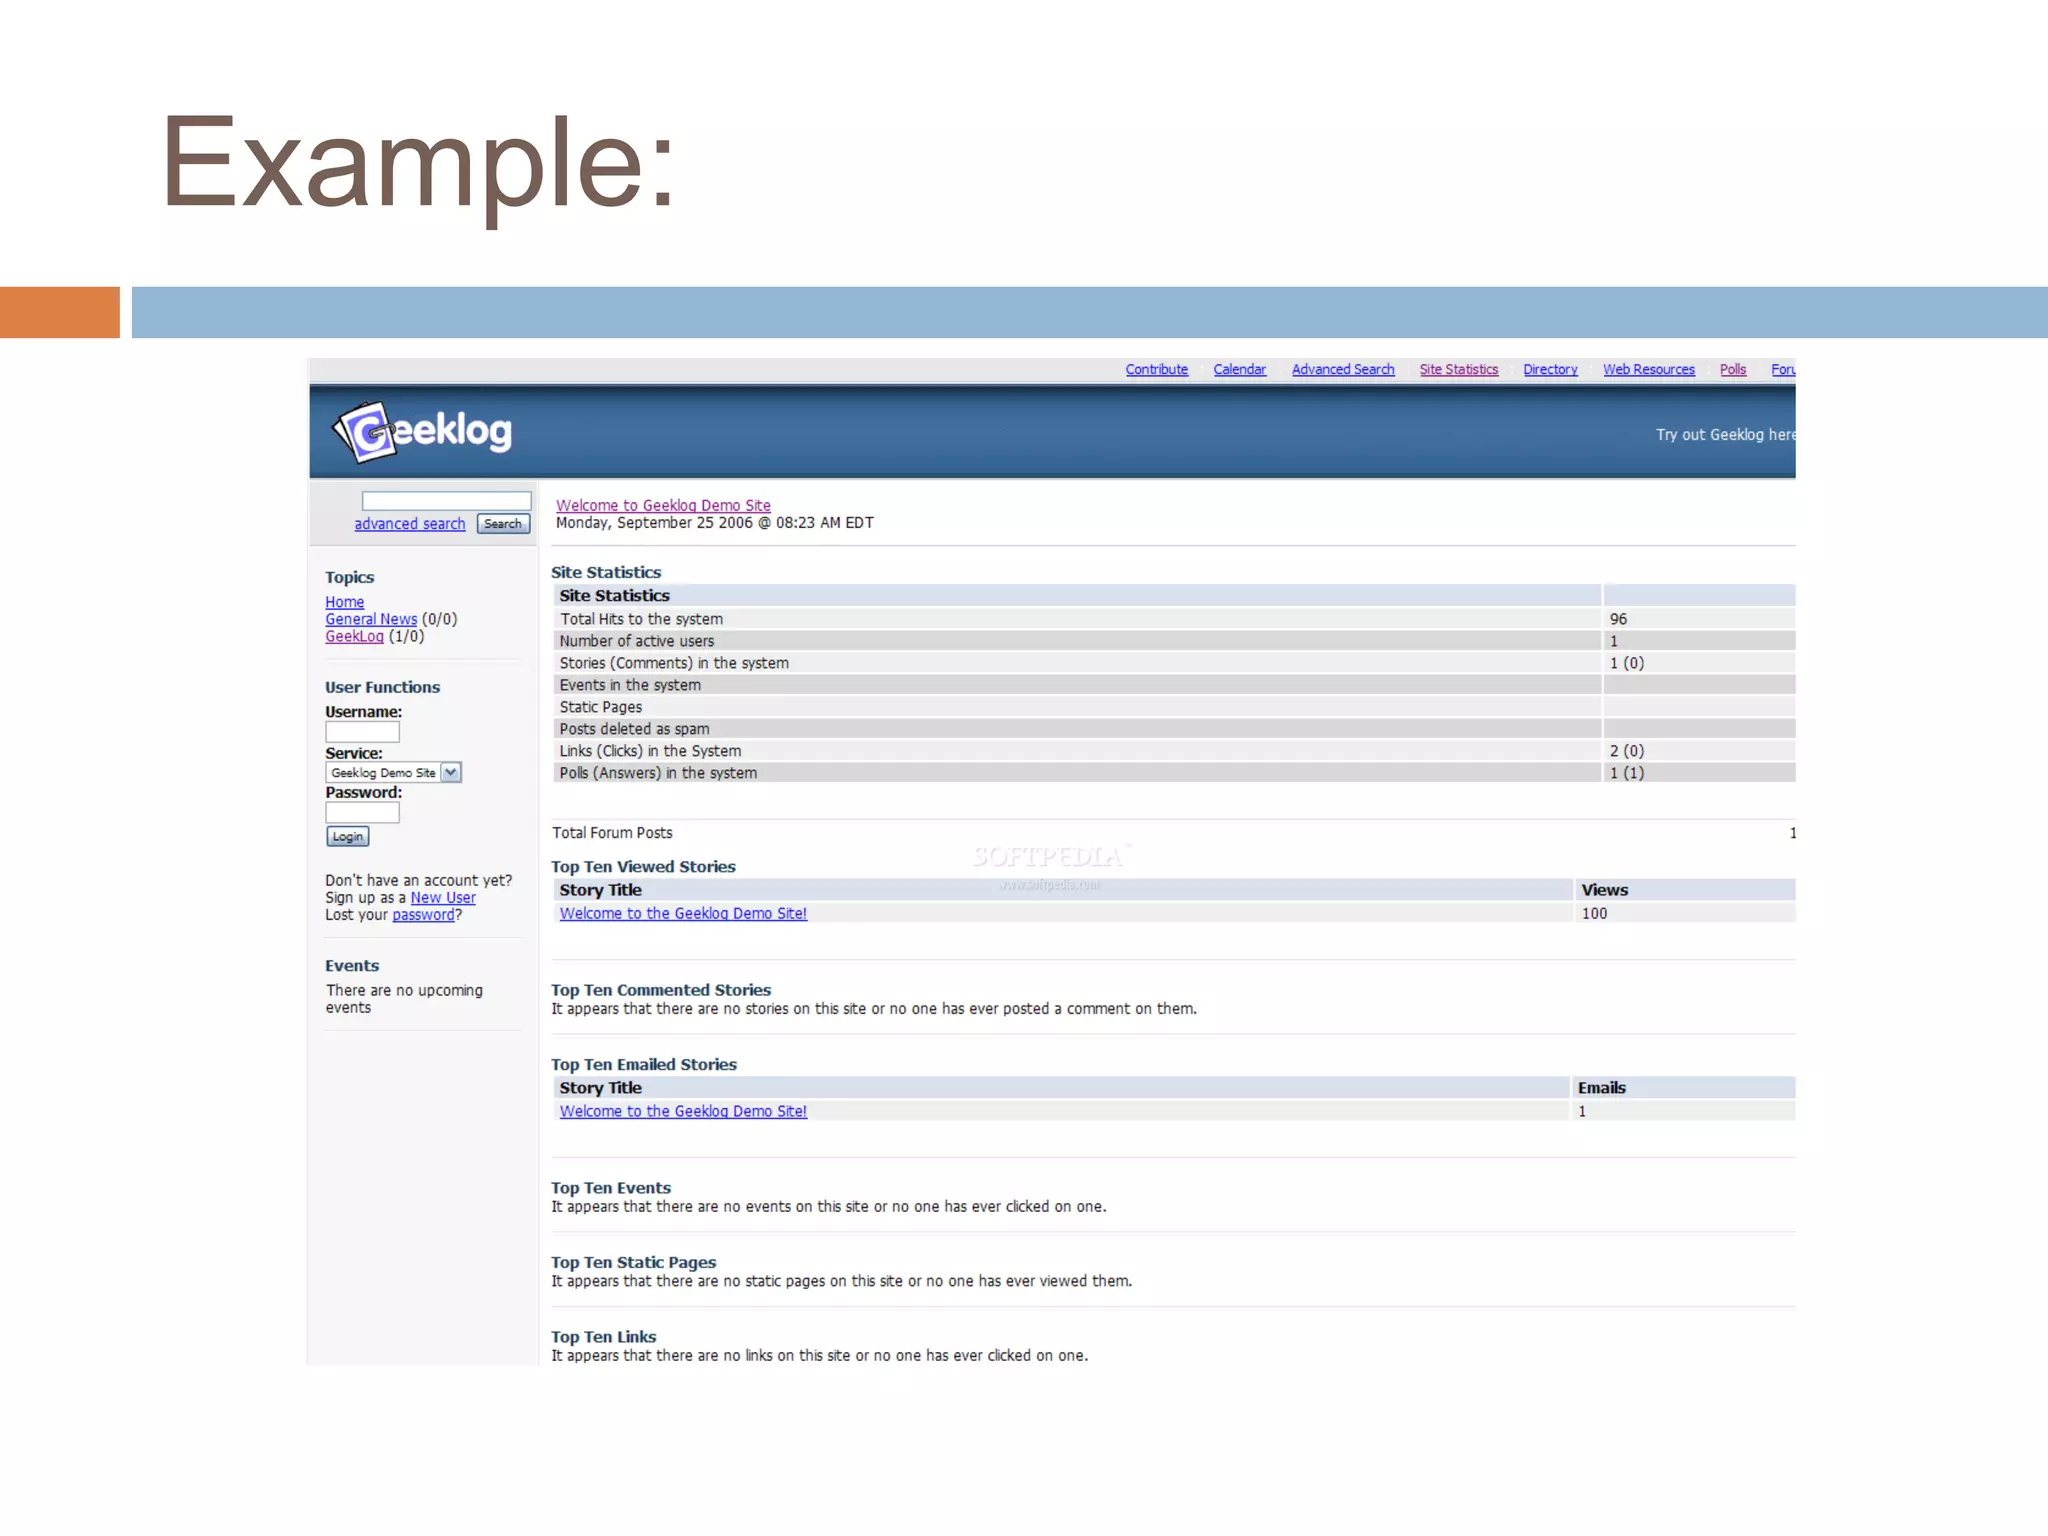Image resolution: width=2048 pixels, height=1536 pixels.
Task: Open the Contribute menu link
Action: (x=1156, y=370)
